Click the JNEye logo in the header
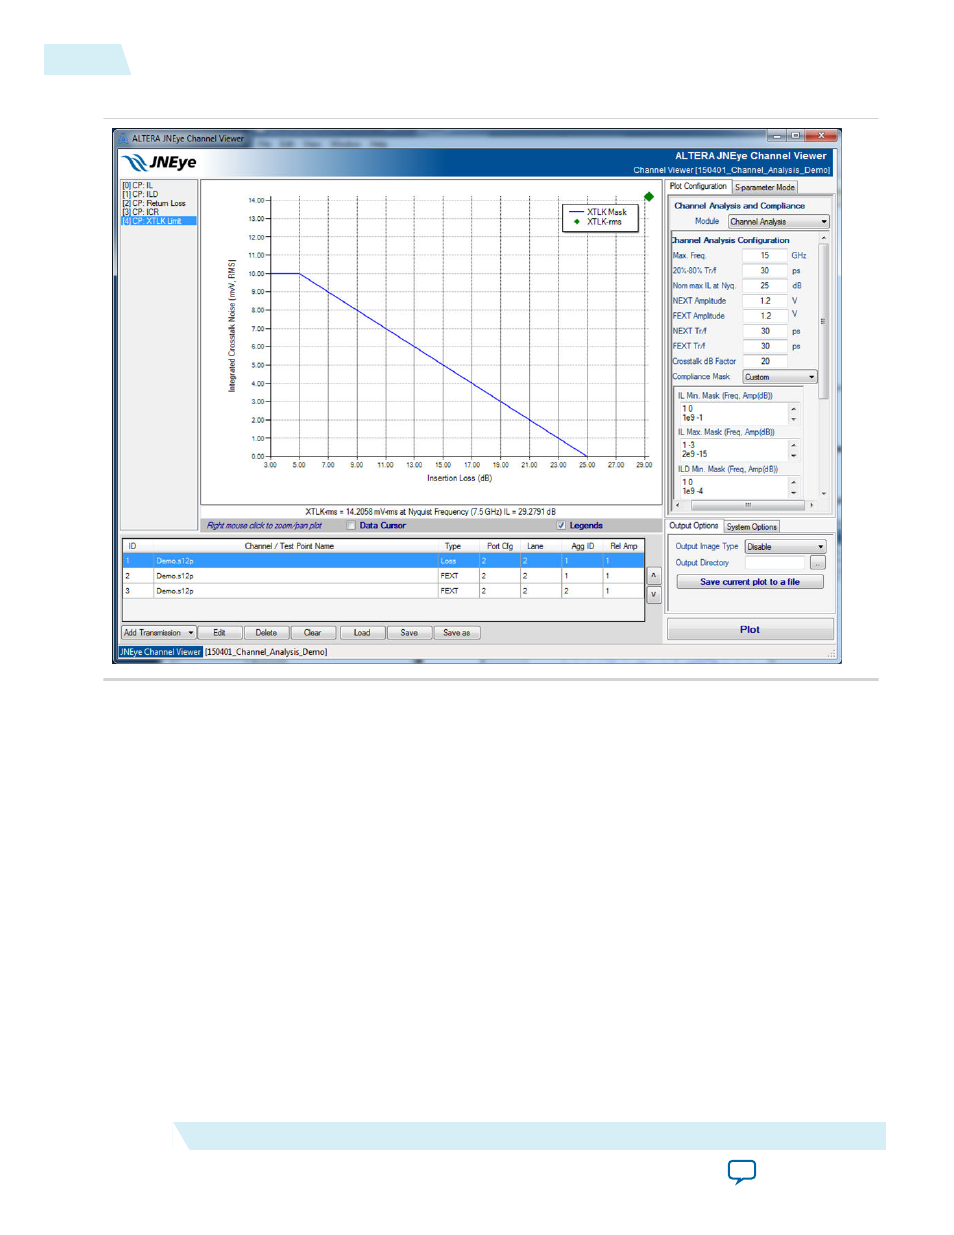The image size is (954, 1235). (x=159, y=163)
